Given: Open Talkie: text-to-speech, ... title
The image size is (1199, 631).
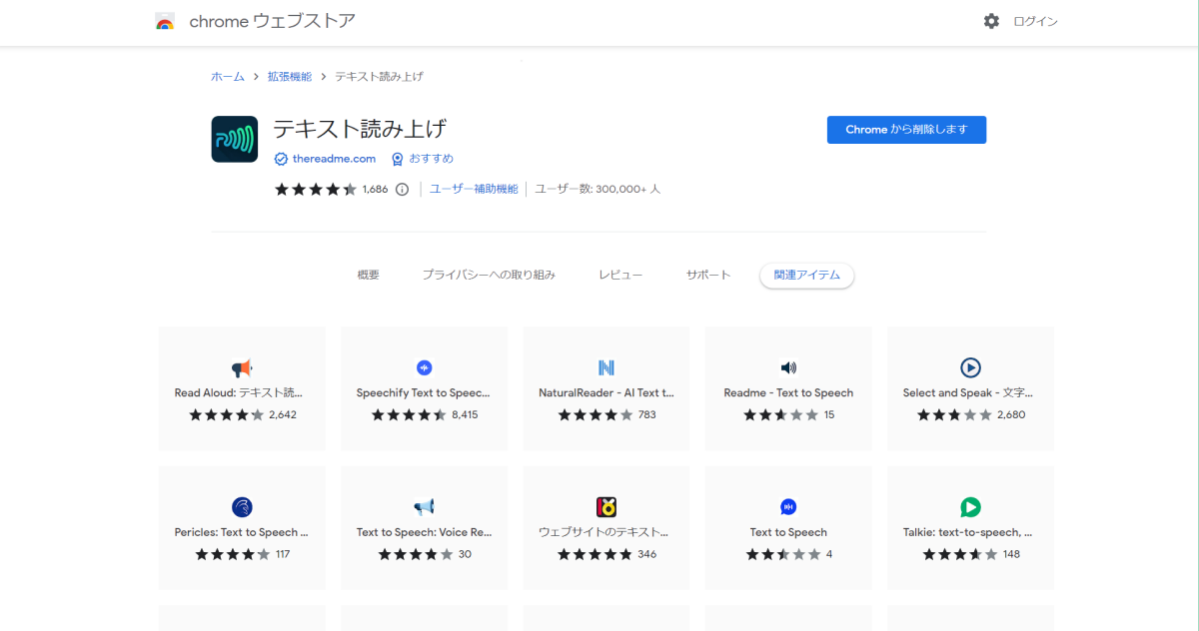Looking at the screenshot, I should click(x=967, y=532).
